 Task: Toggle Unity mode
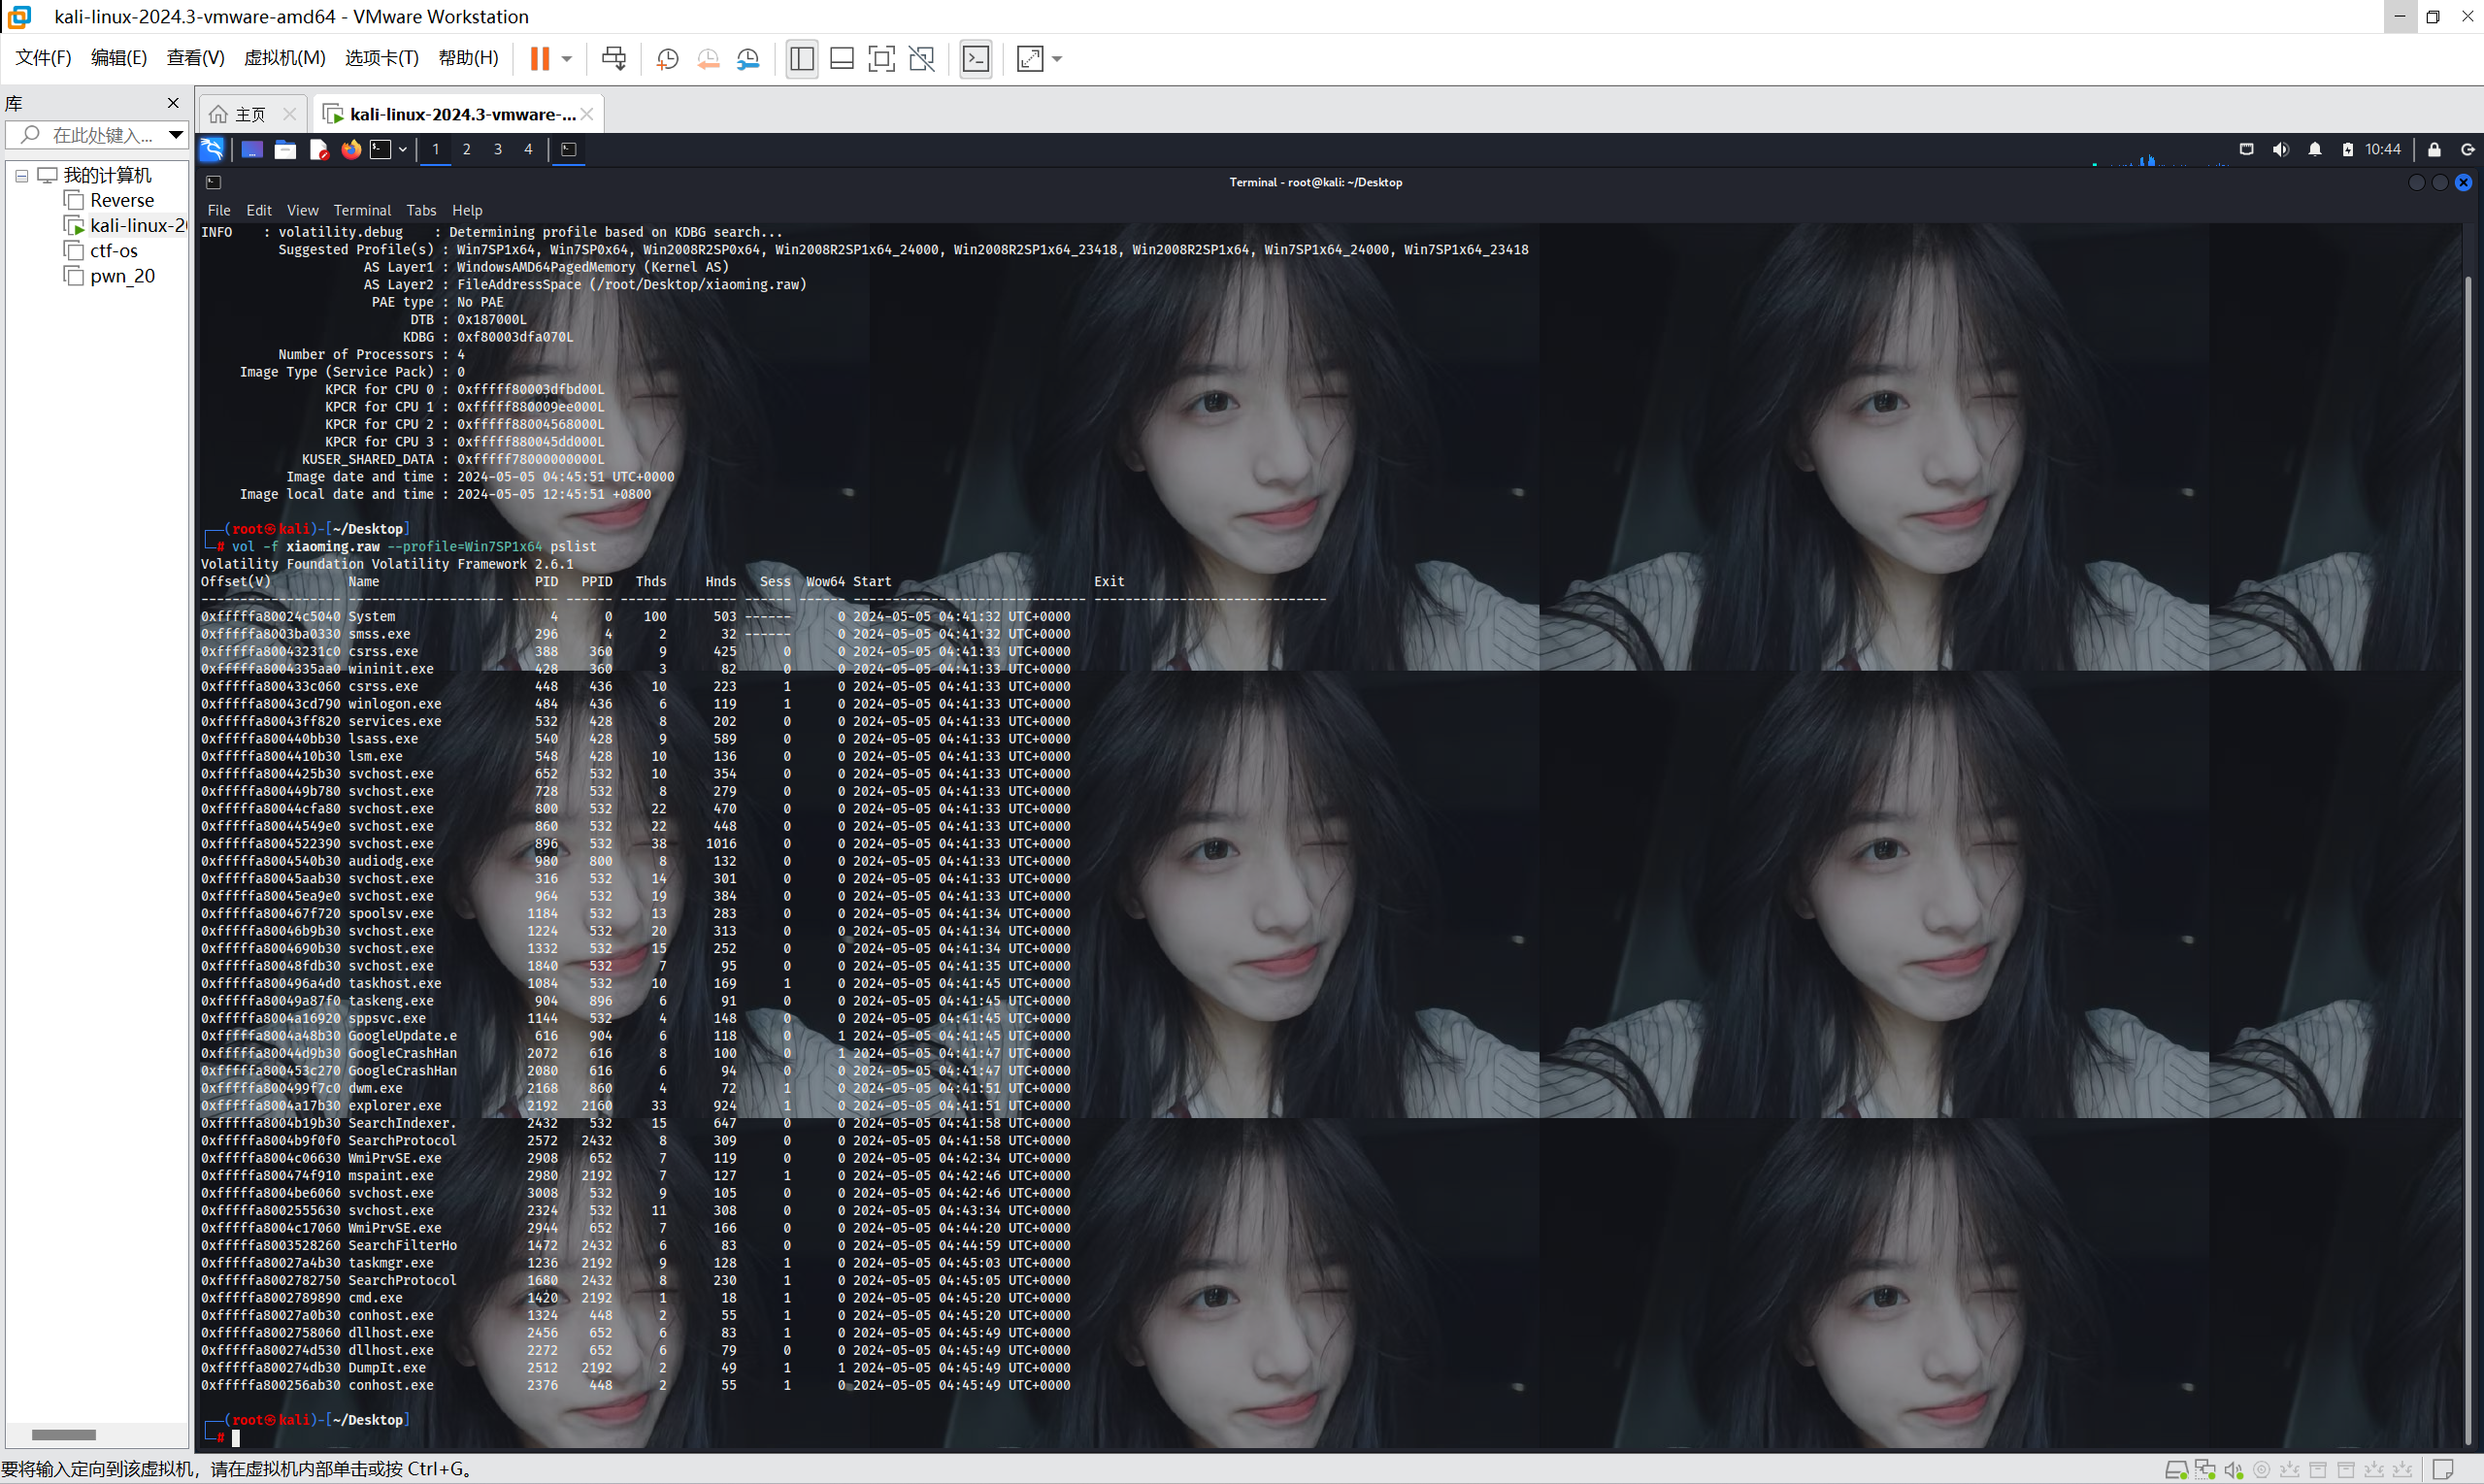922,59
